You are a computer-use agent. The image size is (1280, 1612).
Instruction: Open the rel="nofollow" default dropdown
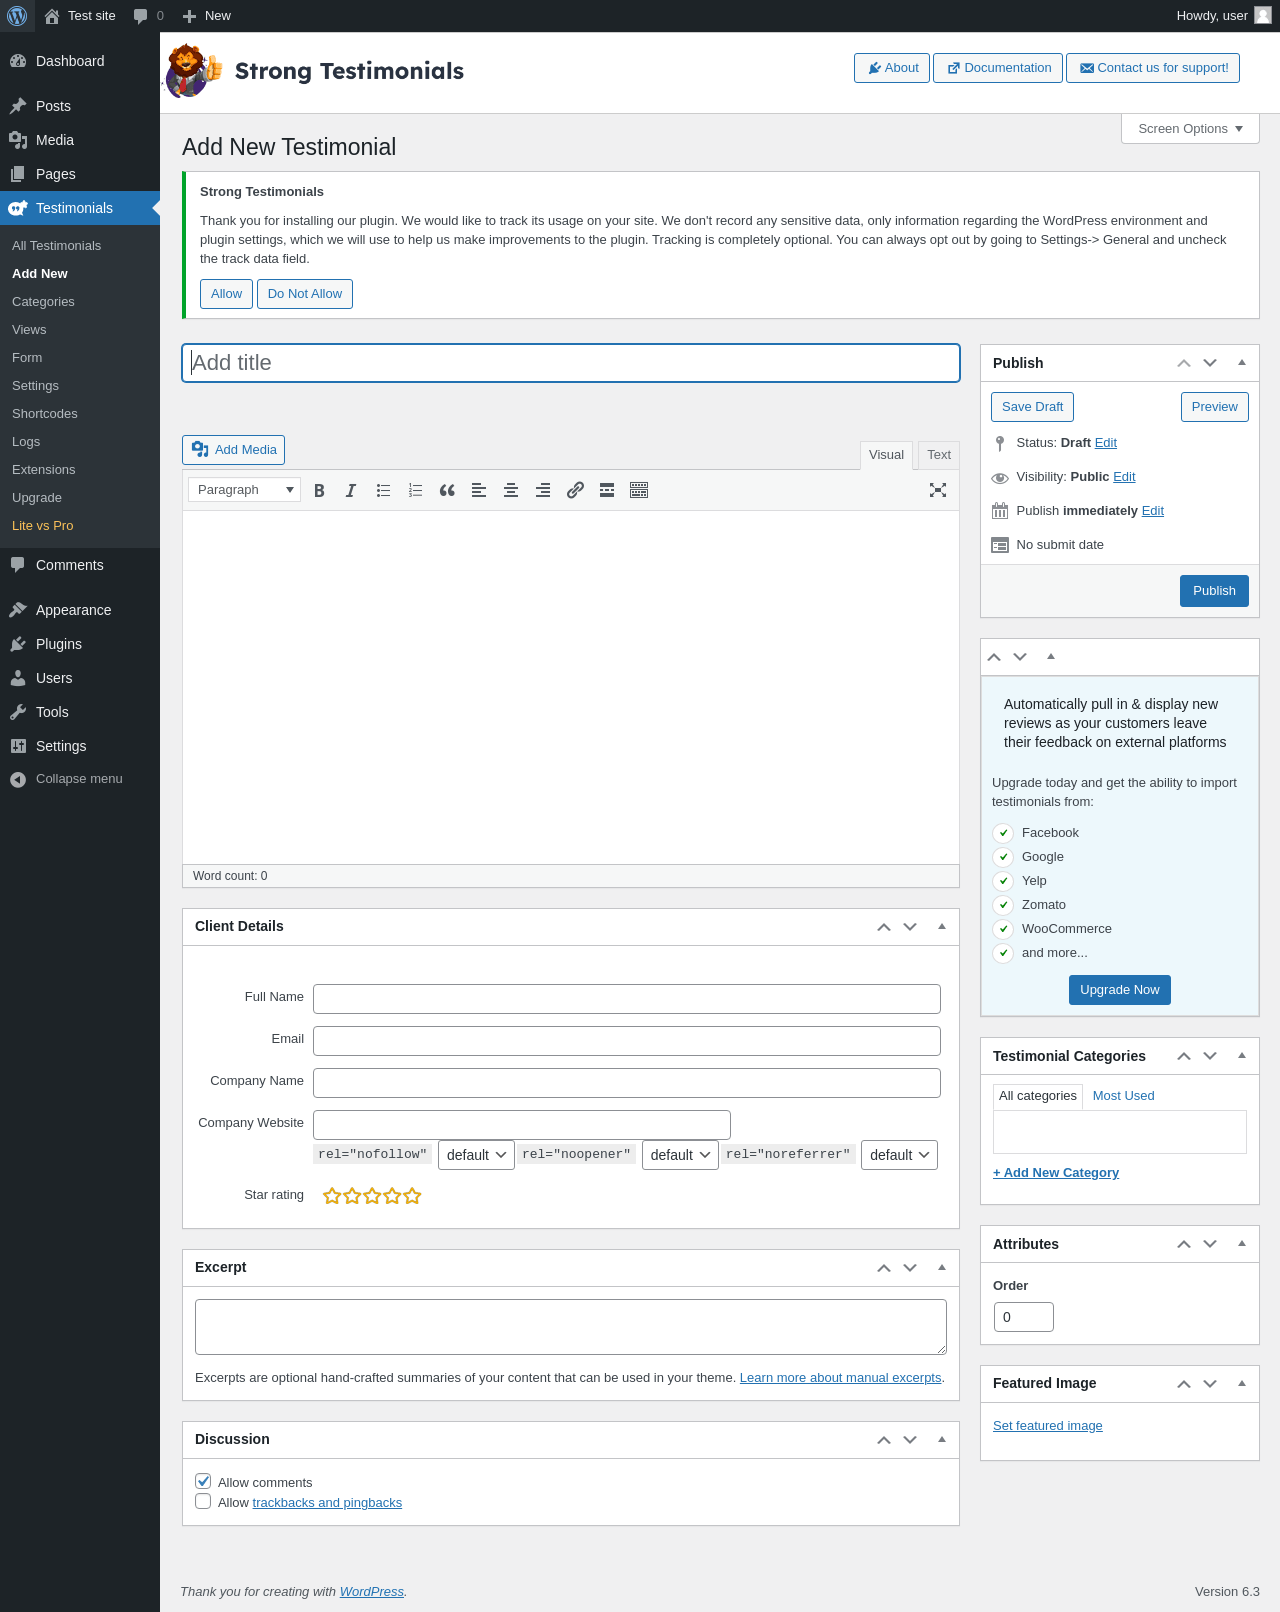click(x=476, y=1155)
